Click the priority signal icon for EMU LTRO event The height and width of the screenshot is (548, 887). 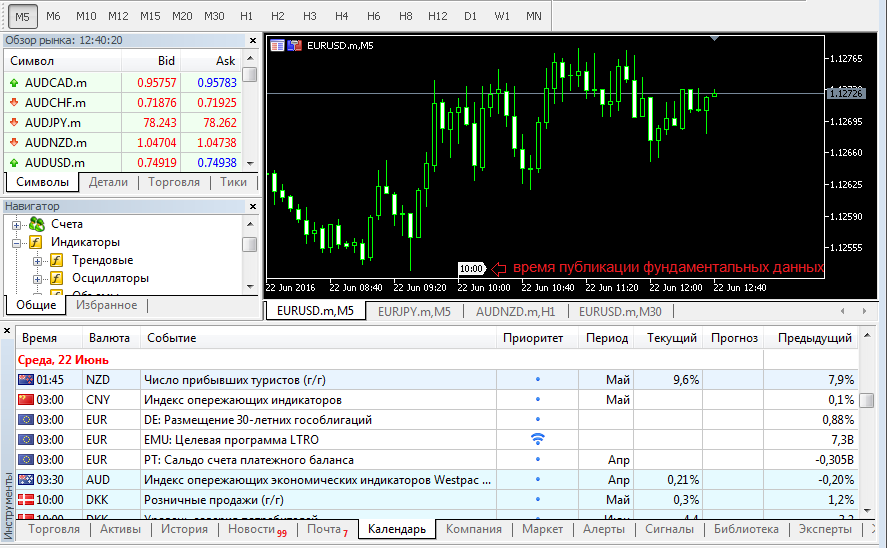coord(537,439)
